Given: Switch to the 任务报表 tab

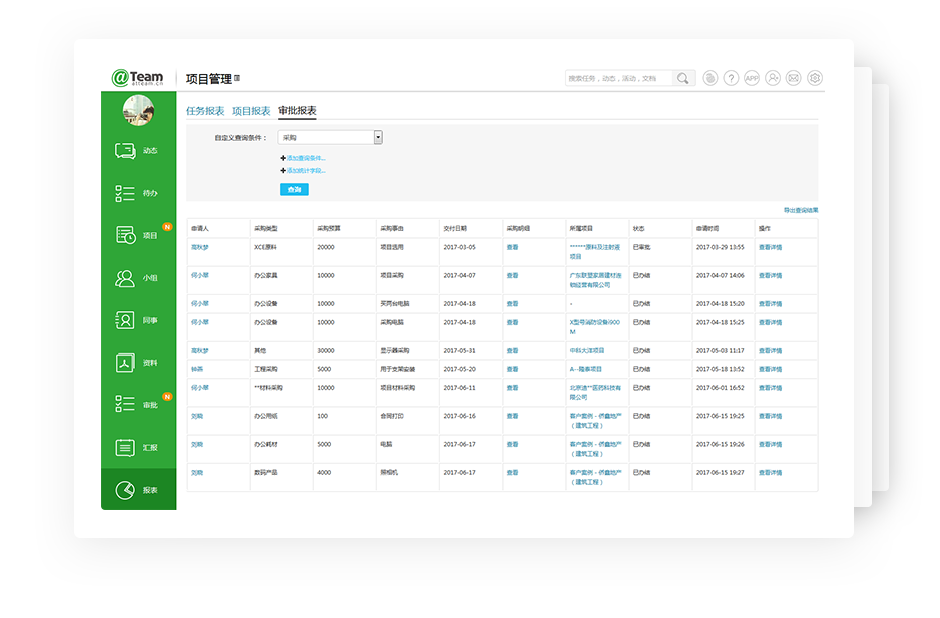Looking at the screenshot, I should 205,111.
